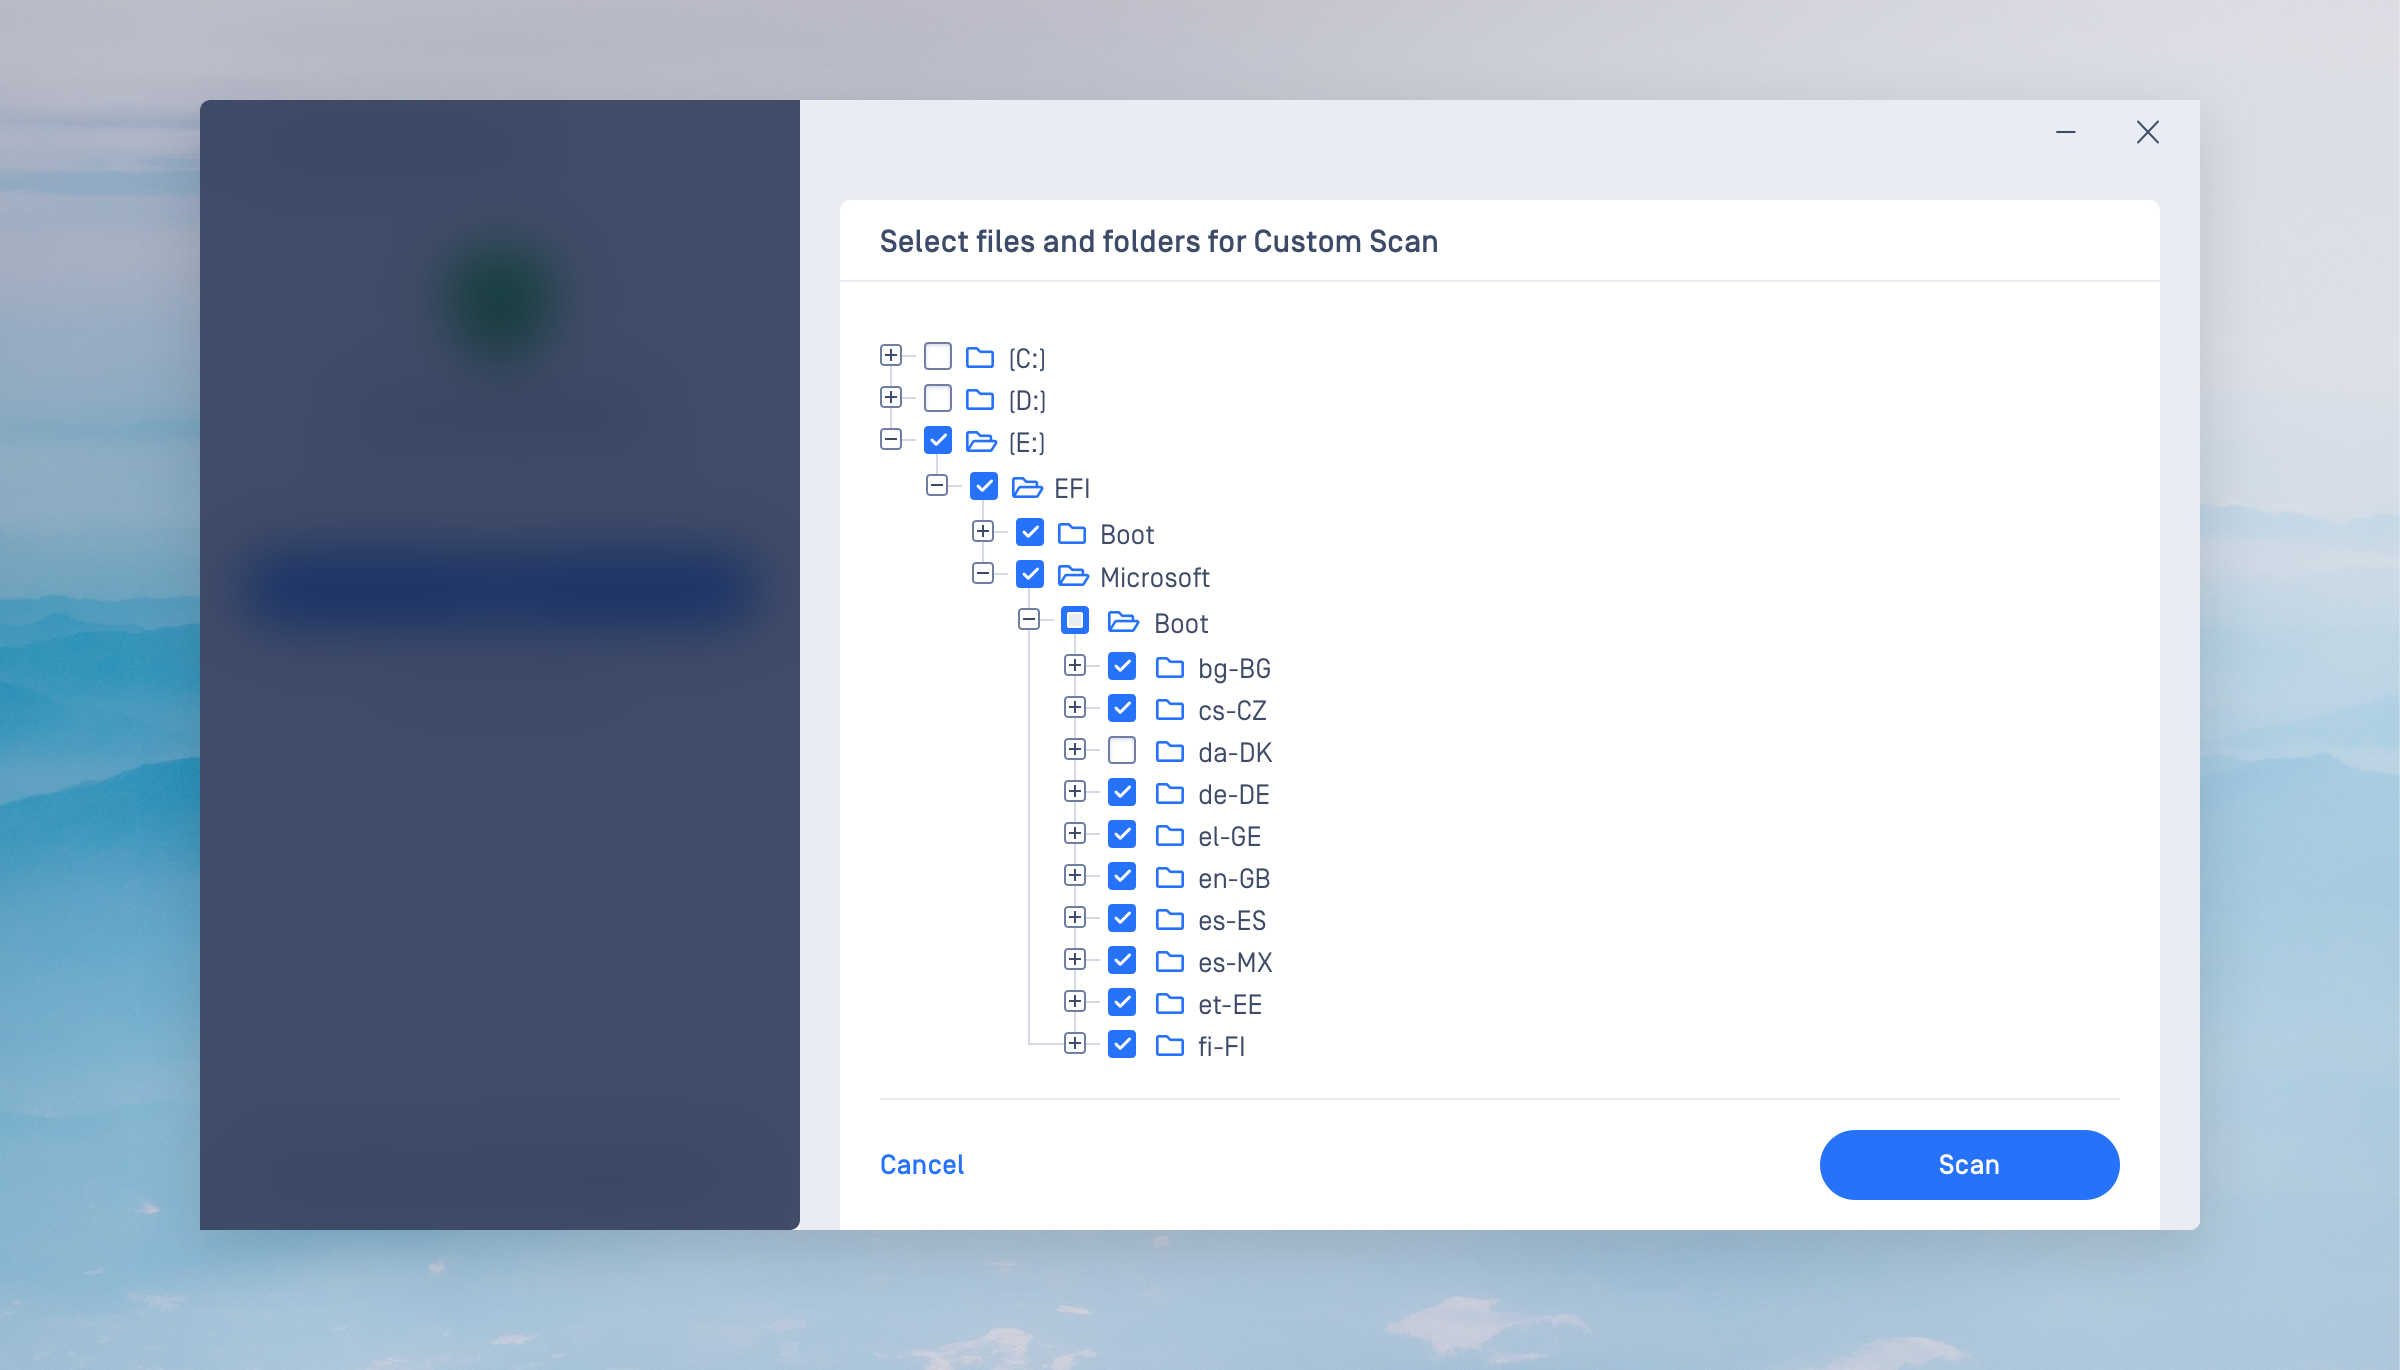Click the Cancel link

click(921, 1165)
